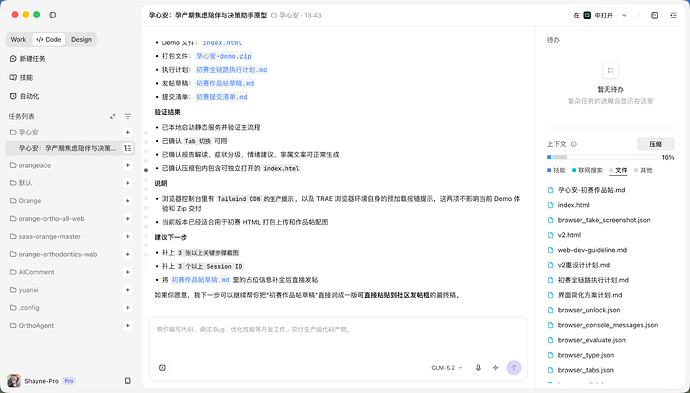Toggle the sidebar panel icon beside window controls
Viewport: 690px width, 393px height.
(x=52, y=15)
